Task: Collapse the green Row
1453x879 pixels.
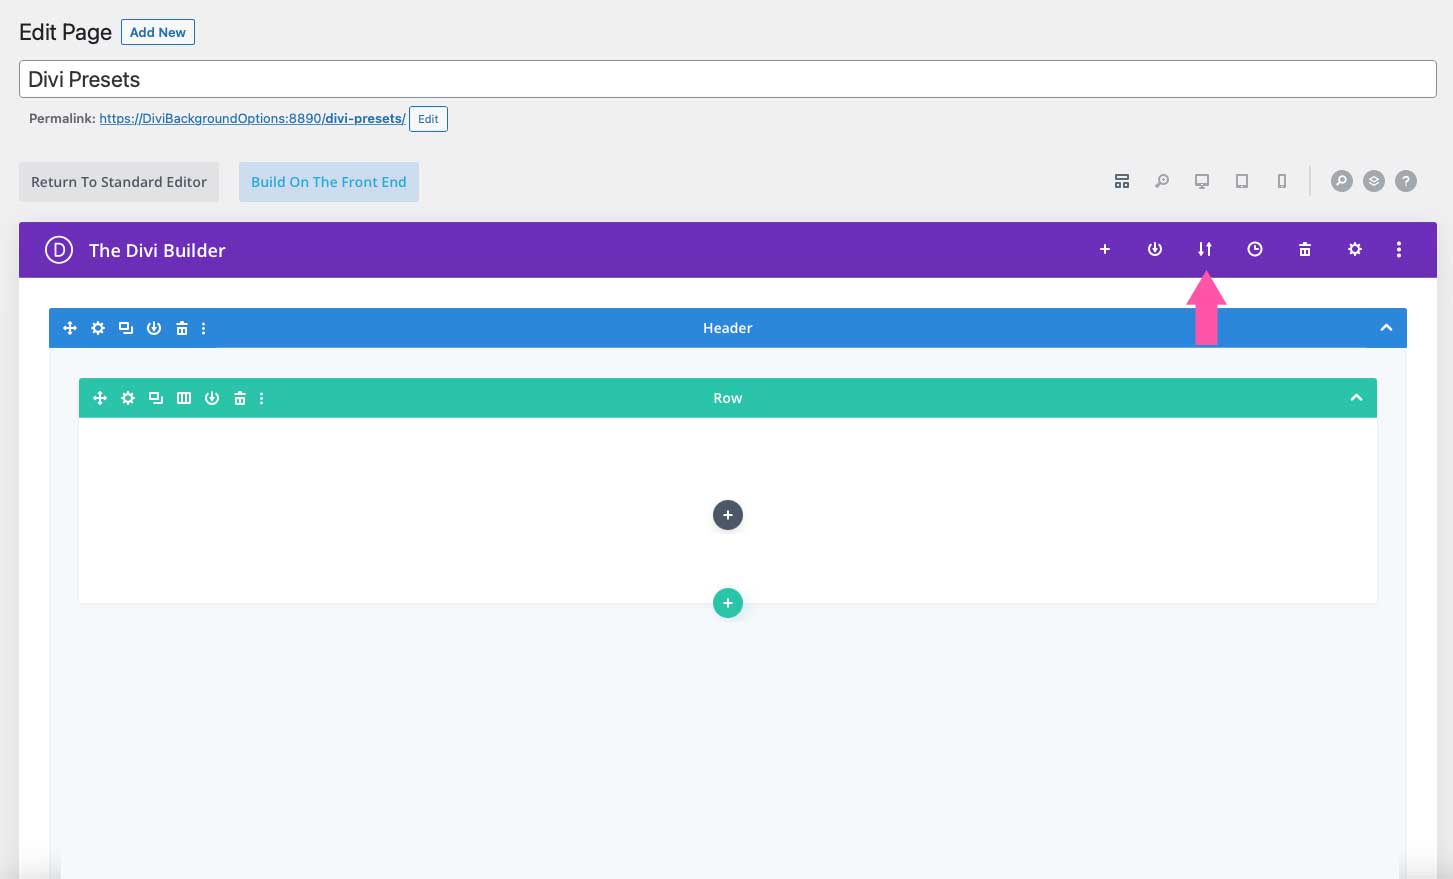Action: coord(1356,397)
